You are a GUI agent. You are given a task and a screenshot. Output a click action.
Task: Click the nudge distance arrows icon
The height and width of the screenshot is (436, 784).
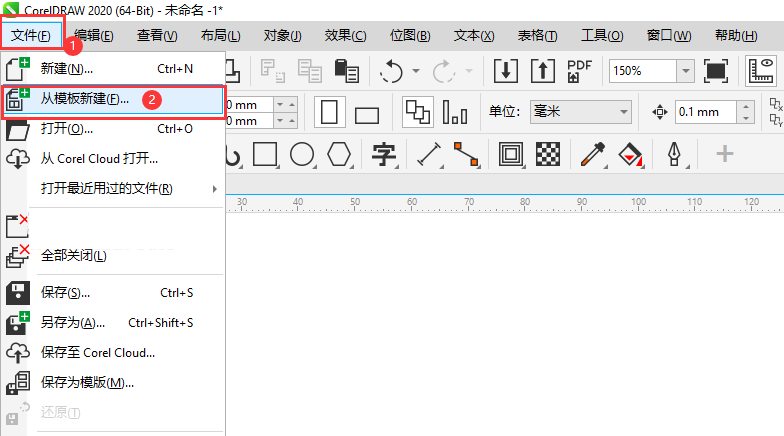660,112
